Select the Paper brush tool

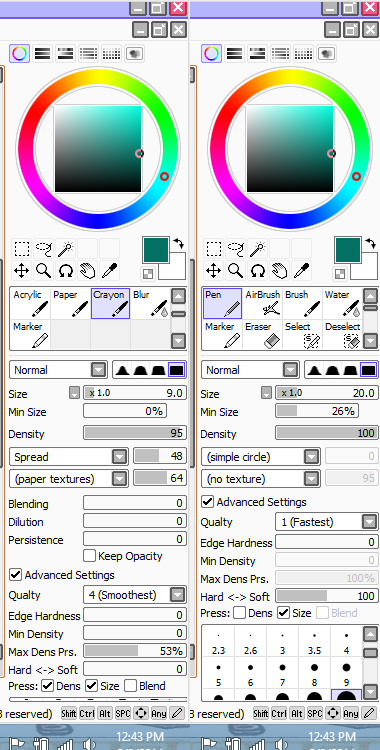[x=70, y=303]
